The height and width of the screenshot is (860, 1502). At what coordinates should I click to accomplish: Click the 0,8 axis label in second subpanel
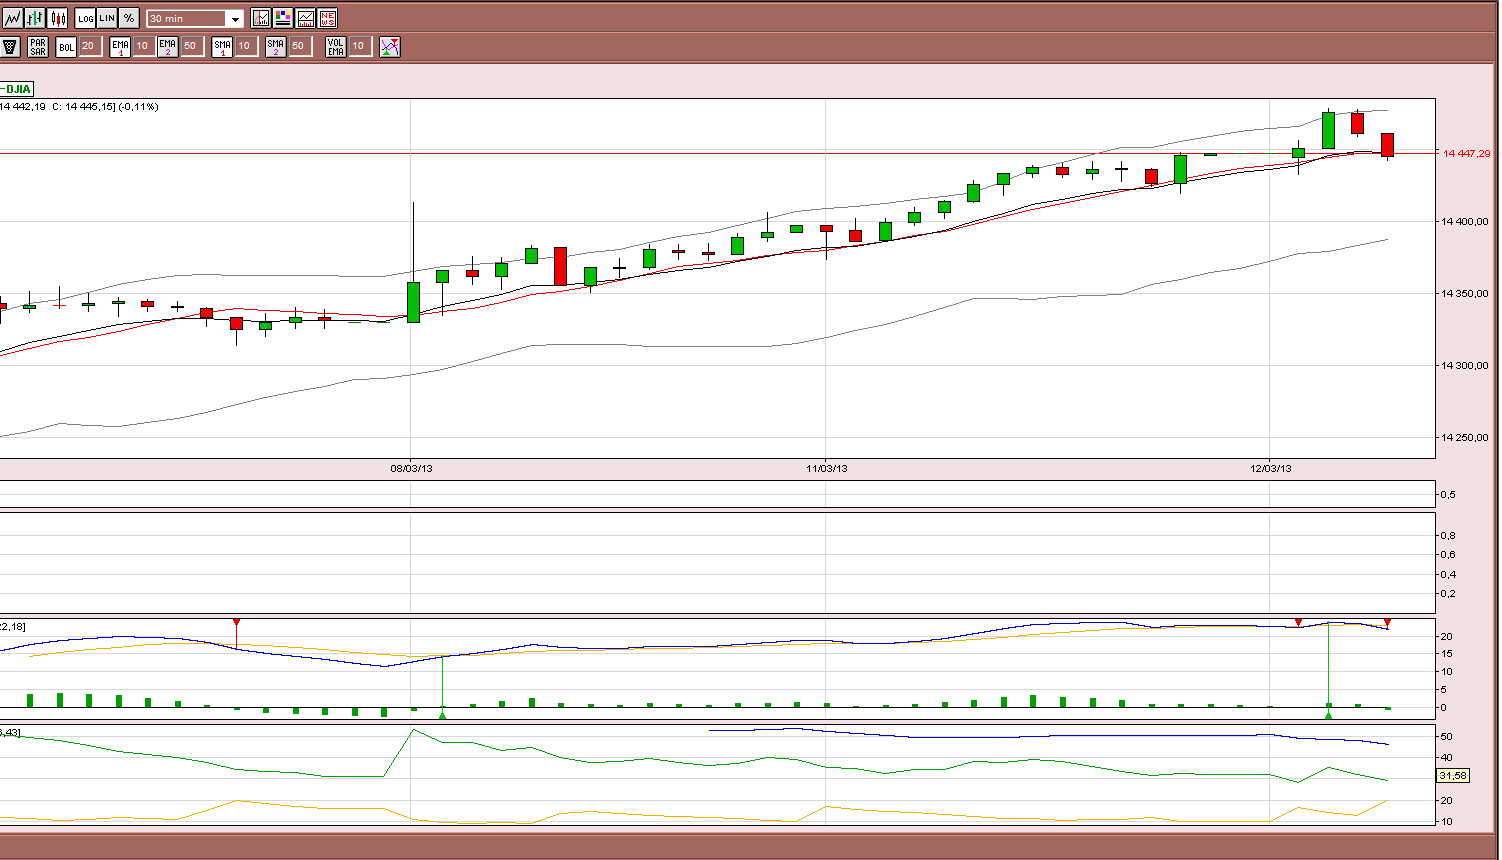[x=1447, y=535]
